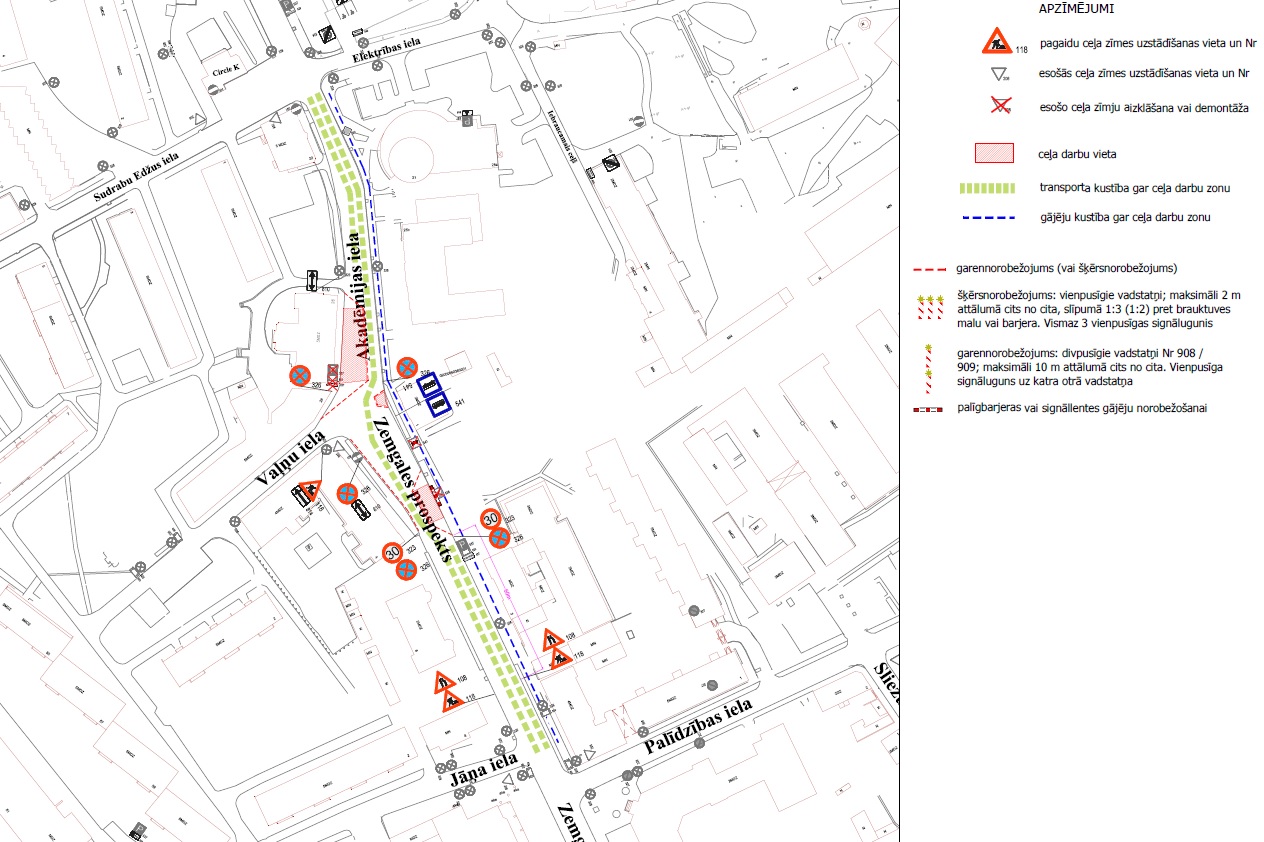1264x842 pixels.
Task: Click the 30 speed limit sign east of Zemgales prospekts
Action: (490, 519)
